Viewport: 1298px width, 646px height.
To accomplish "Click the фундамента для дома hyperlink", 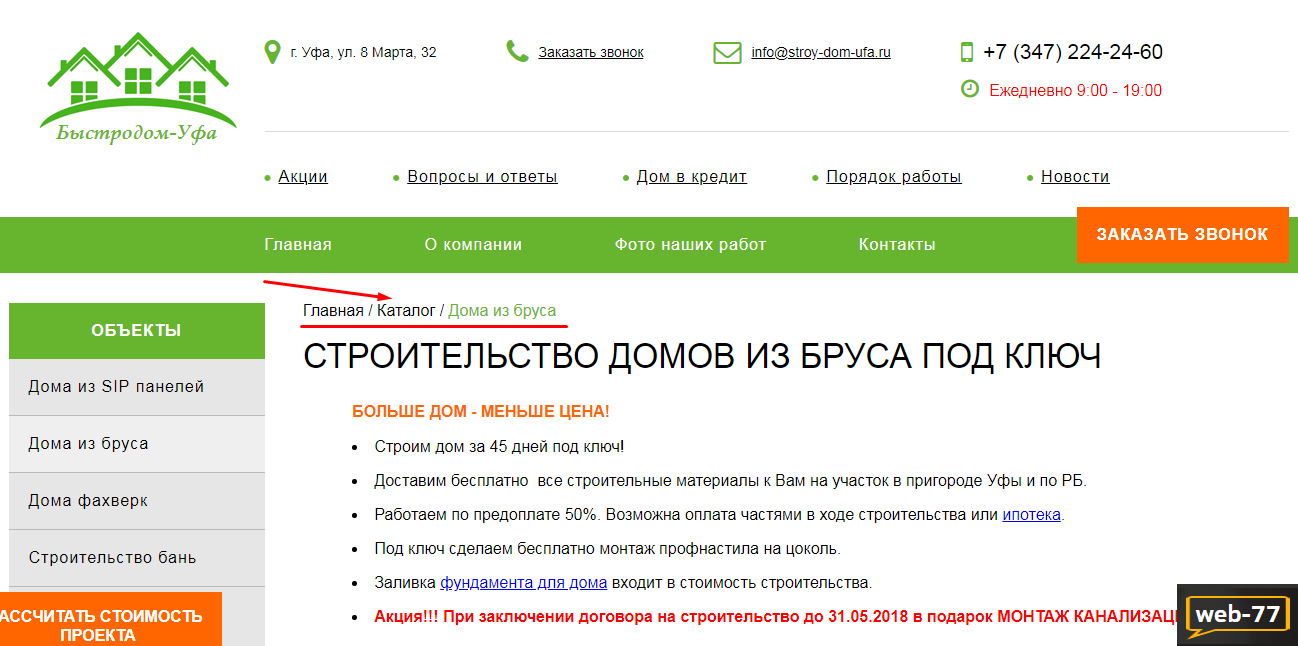I will (x=524, y=582).
